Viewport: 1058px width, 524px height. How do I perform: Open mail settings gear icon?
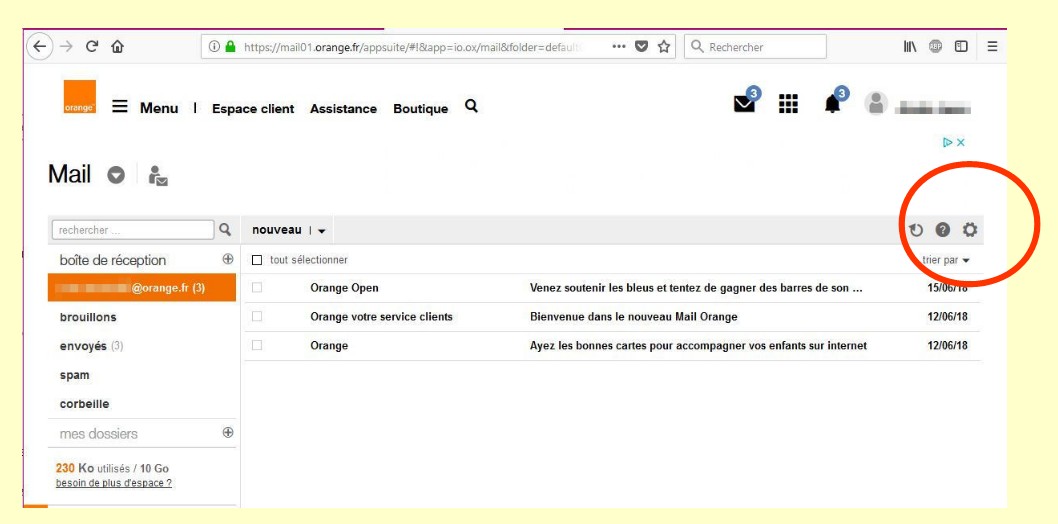tap(968, 230)
